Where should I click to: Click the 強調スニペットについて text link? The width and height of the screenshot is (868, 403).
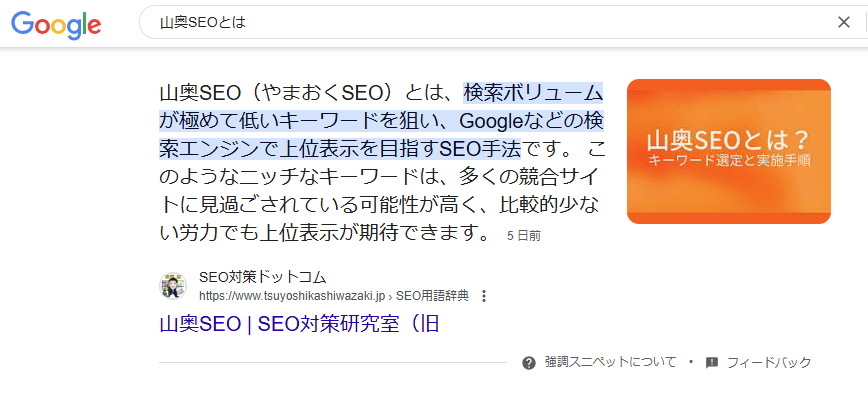(610, 362)
